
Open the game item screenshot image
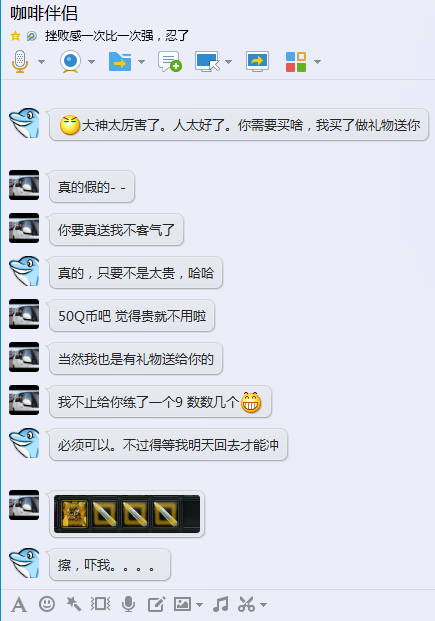127,514
